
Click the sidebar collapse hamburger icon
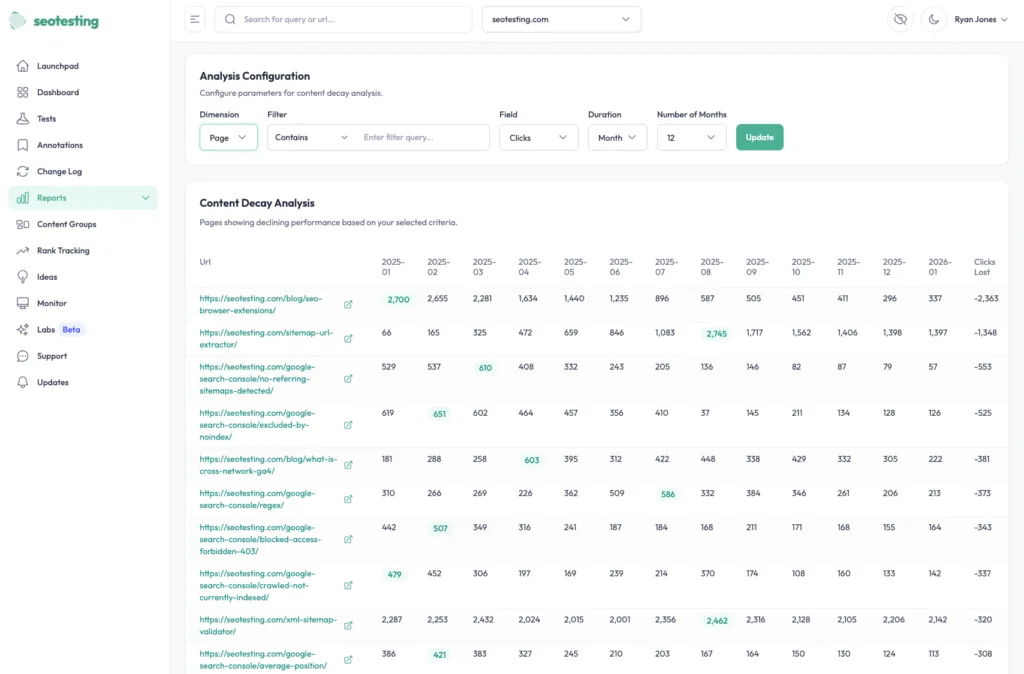(195, 19)
